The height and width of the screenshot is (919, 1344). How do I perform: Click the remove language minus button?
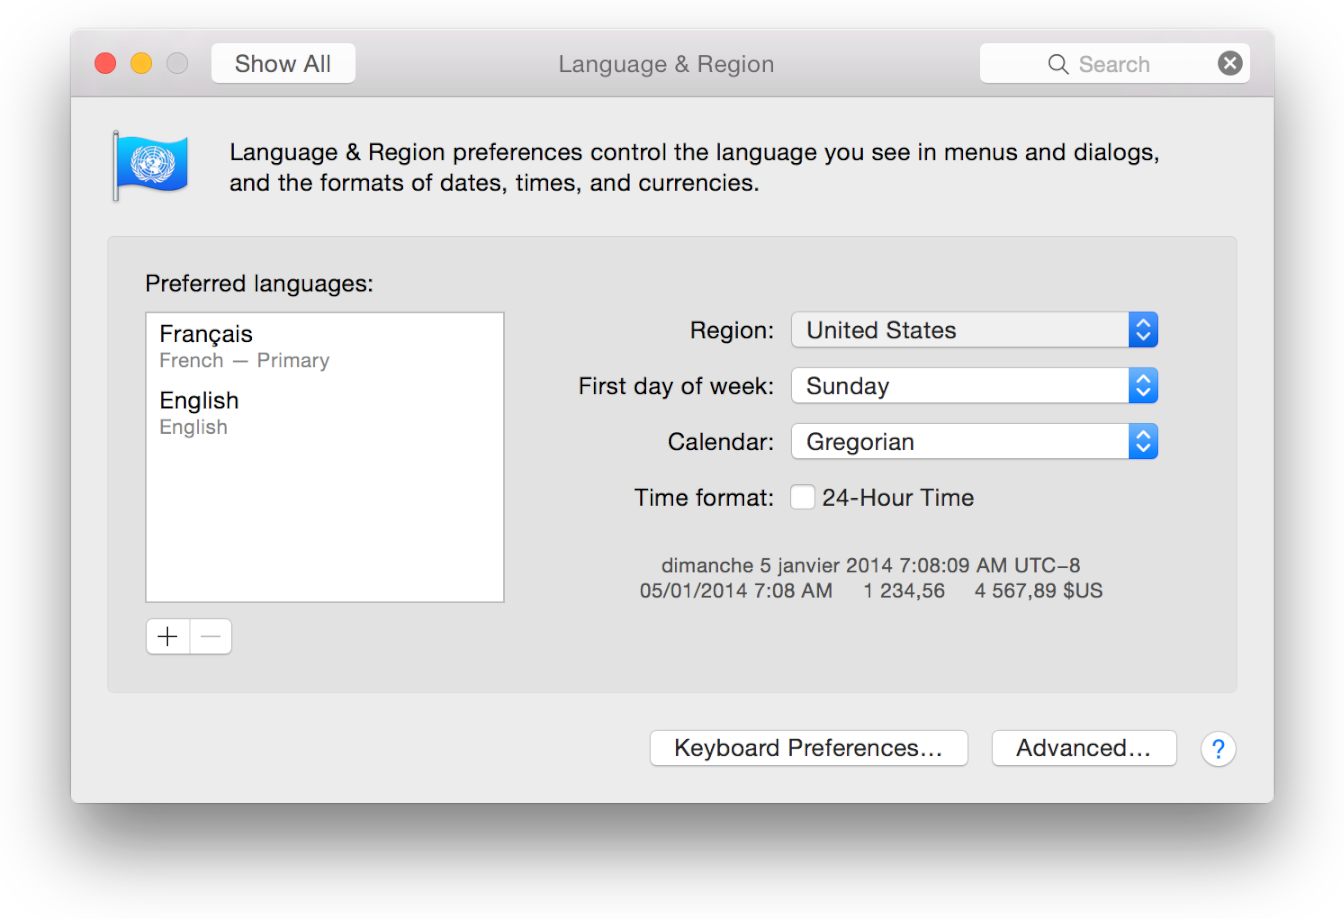[210, 636]
